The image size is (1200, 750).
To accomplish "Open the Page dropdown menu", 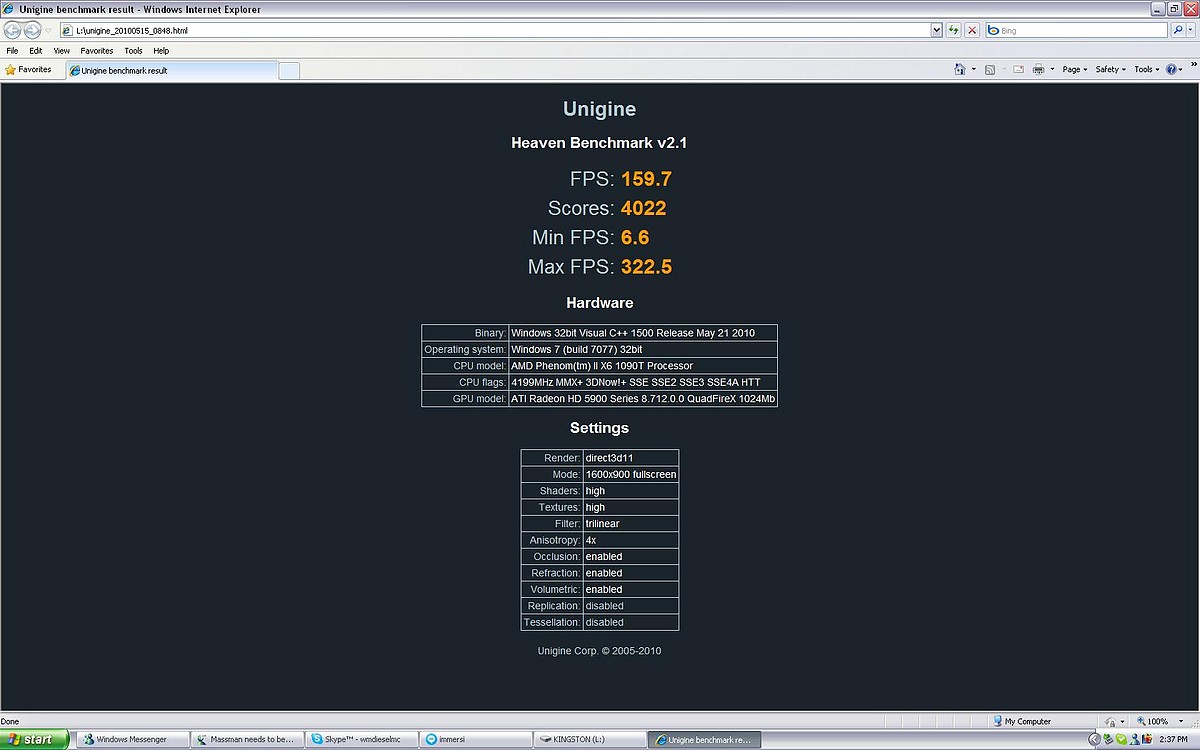I will pos(1074,70).
